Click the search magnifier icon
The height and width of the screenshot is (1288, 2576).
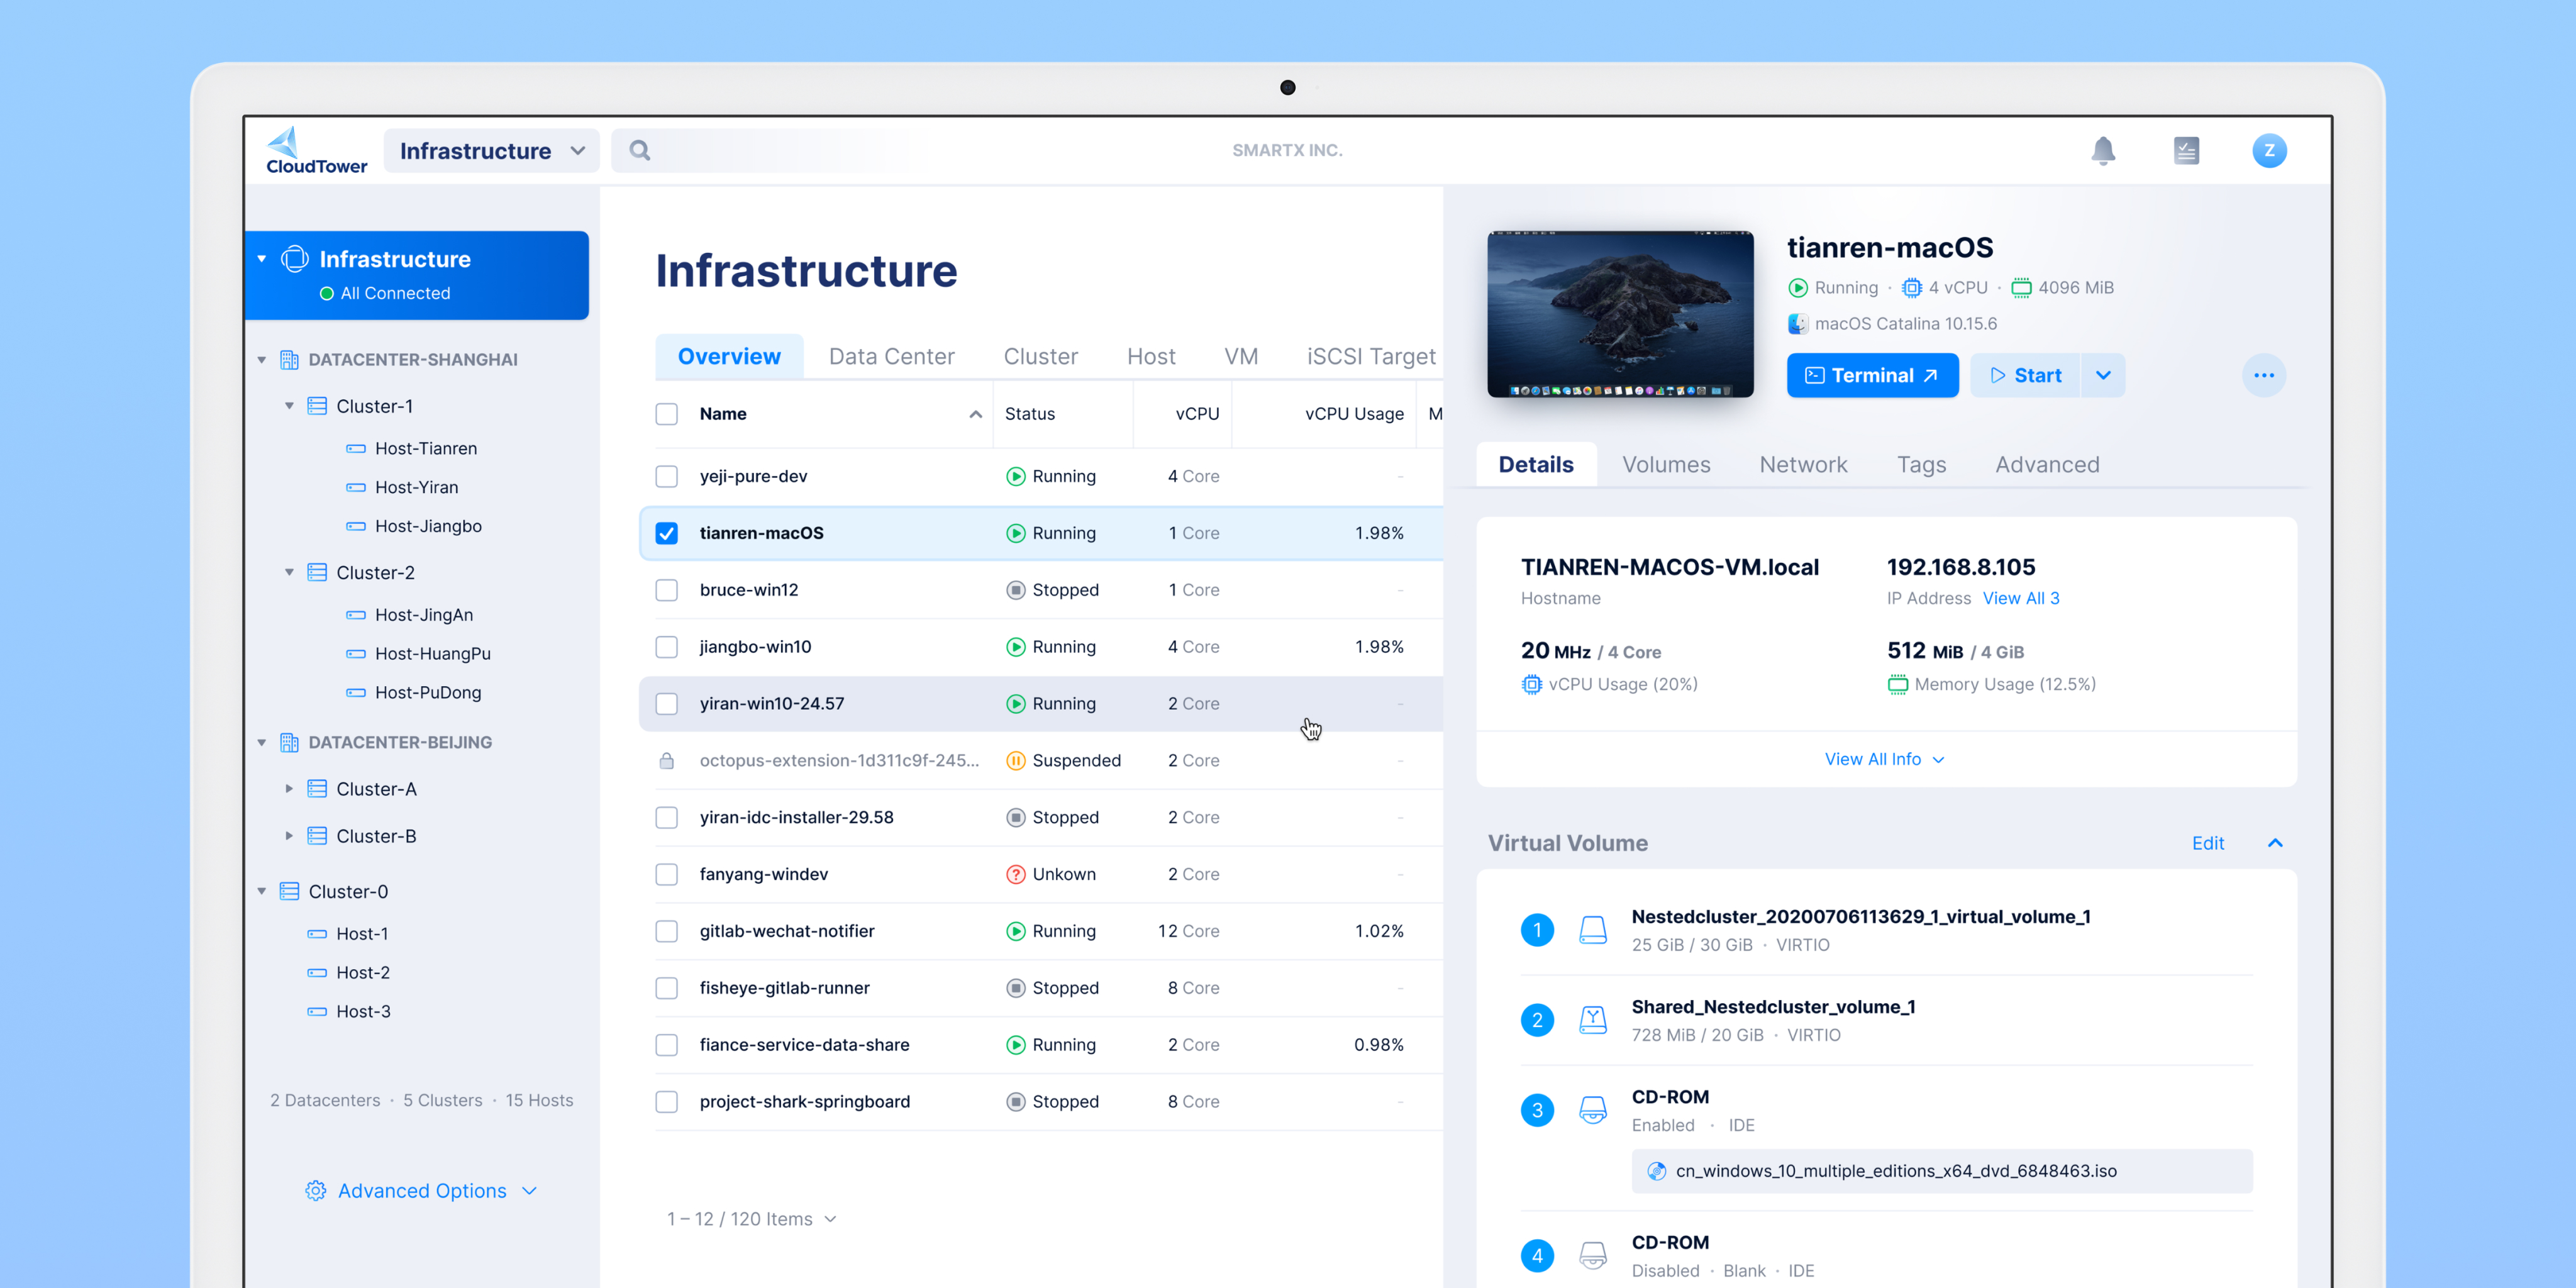[x=640, y=150]
